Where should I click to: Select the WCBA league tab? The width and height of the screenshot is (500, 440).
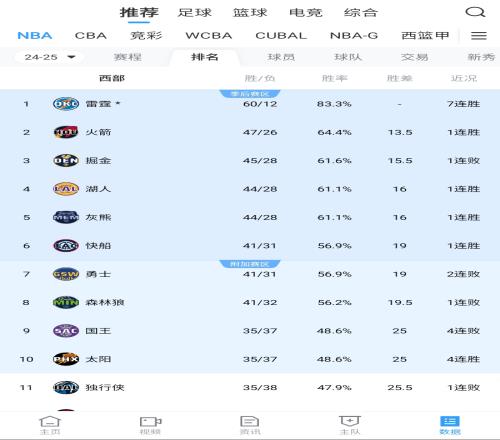(x=209, y=36)
